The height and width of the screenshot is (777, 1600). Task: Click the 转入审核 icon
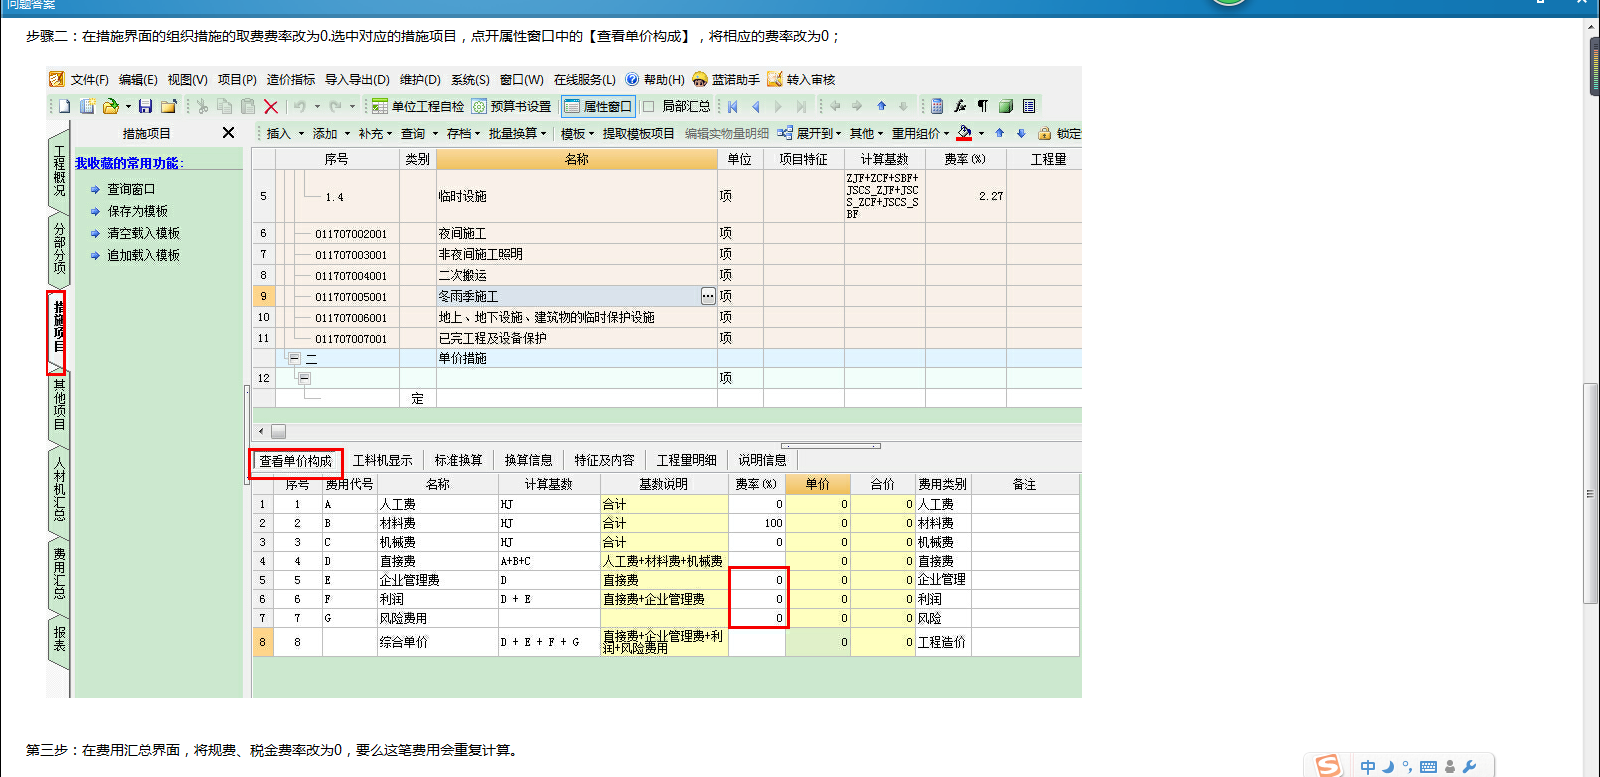tap(775, 79)
